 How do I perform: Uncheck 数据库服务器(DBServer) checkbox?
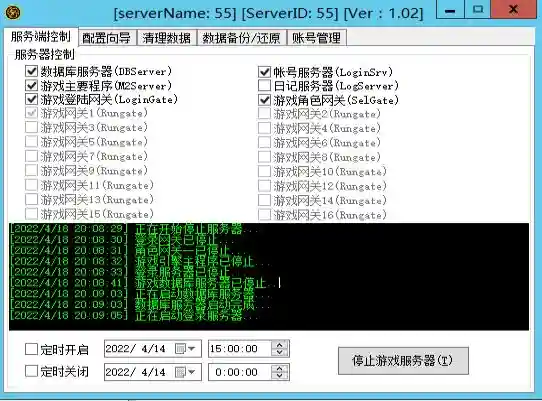(31, 71)
